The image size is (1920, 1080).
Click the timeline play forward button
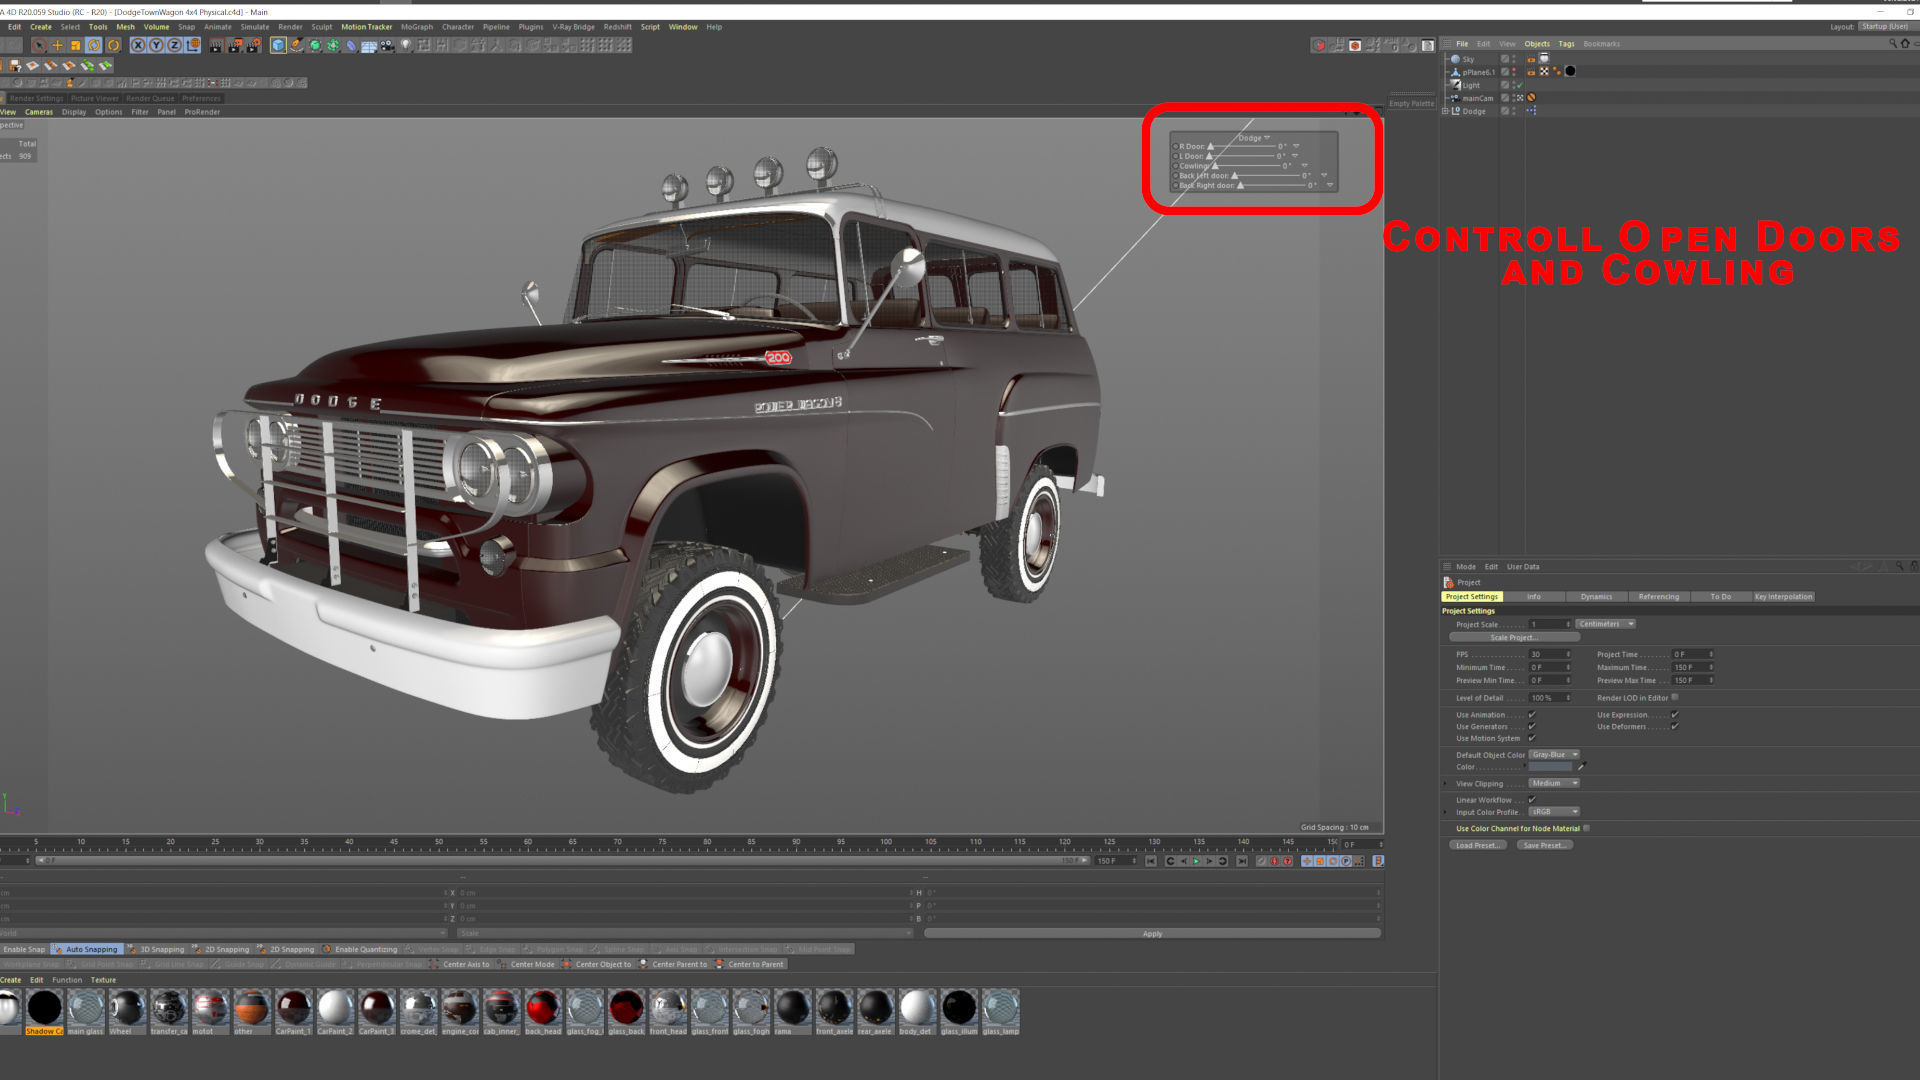(1196, 861)
